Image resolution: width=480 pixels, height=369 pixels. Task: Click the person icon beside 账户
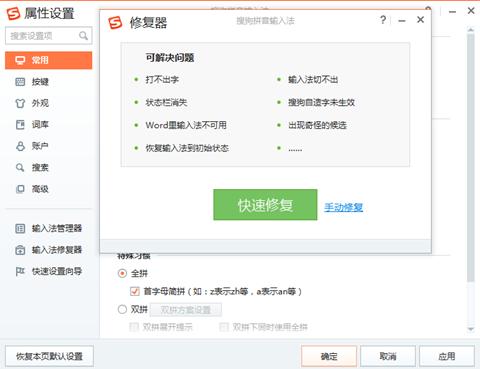point(20,146)
